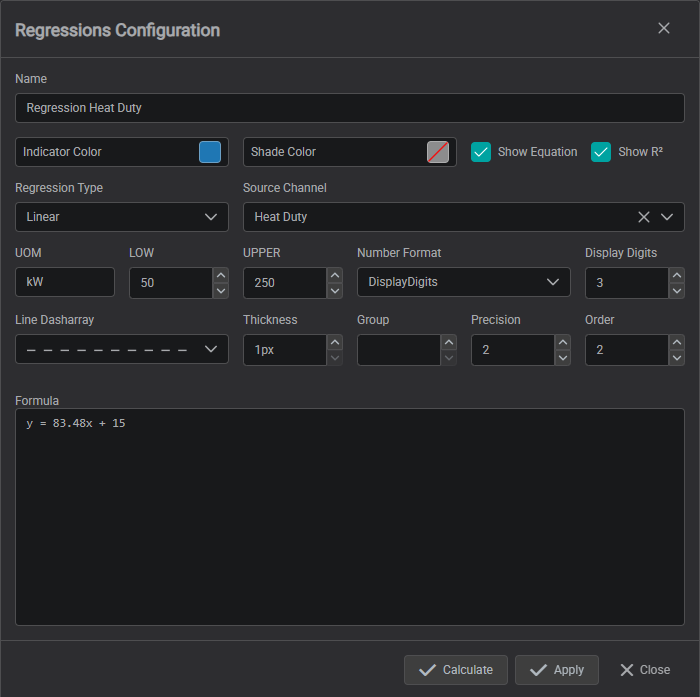Screen dimensions: 700x697
Task: Decrease Precision with the down arrow
Action: 563,358
